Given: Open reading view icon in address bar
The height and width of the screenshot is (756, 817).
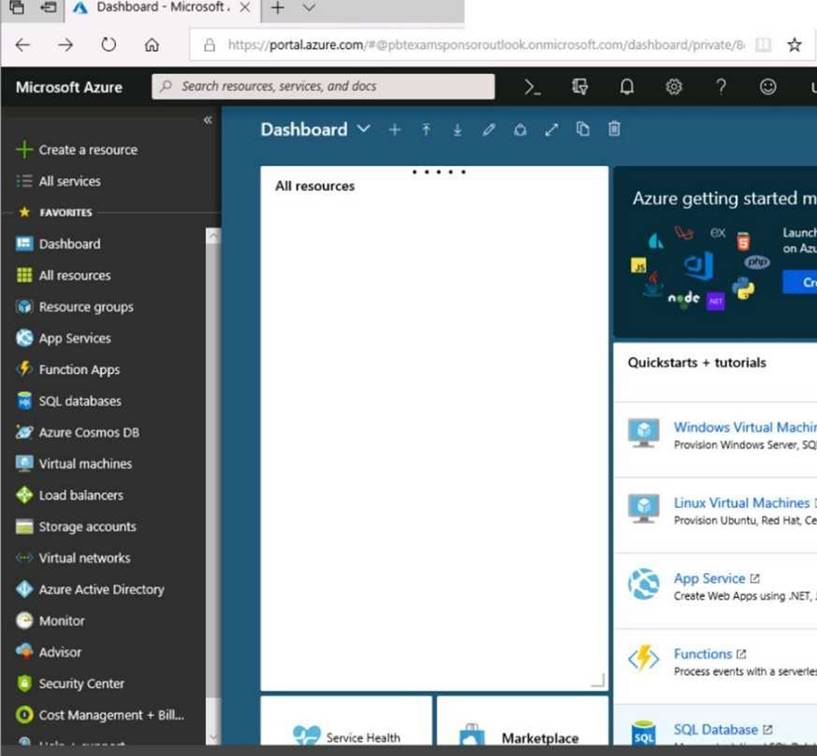Looking at the screenshot, I should tap(763, 45).
